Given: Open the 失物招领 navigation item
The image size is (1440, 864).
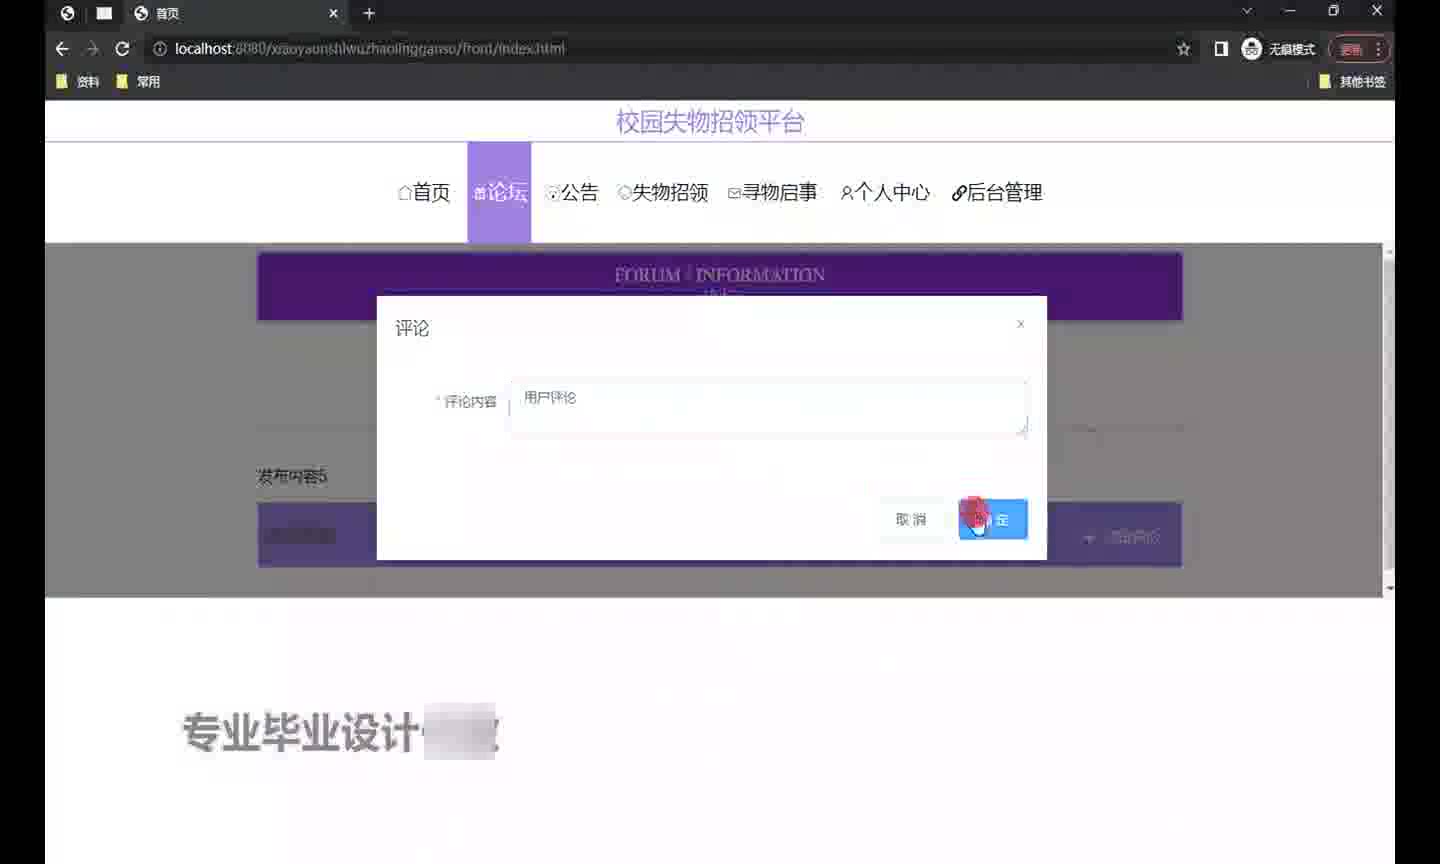Looking at the screenshot, I should pyautogui.click(x=663, y=192).
